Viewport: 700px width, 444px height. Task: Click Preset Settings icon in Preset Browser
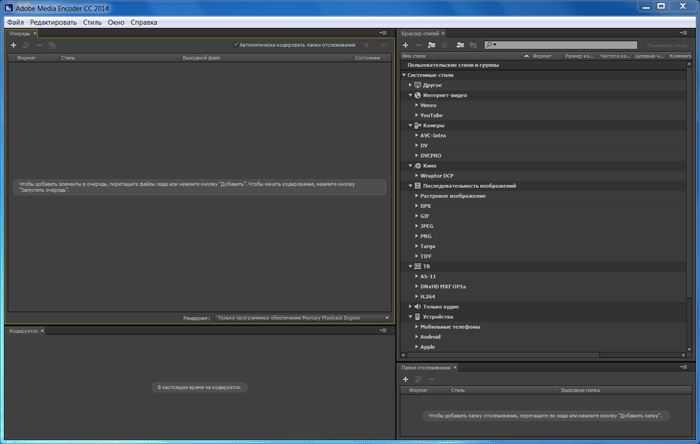(x=444, y=45)
